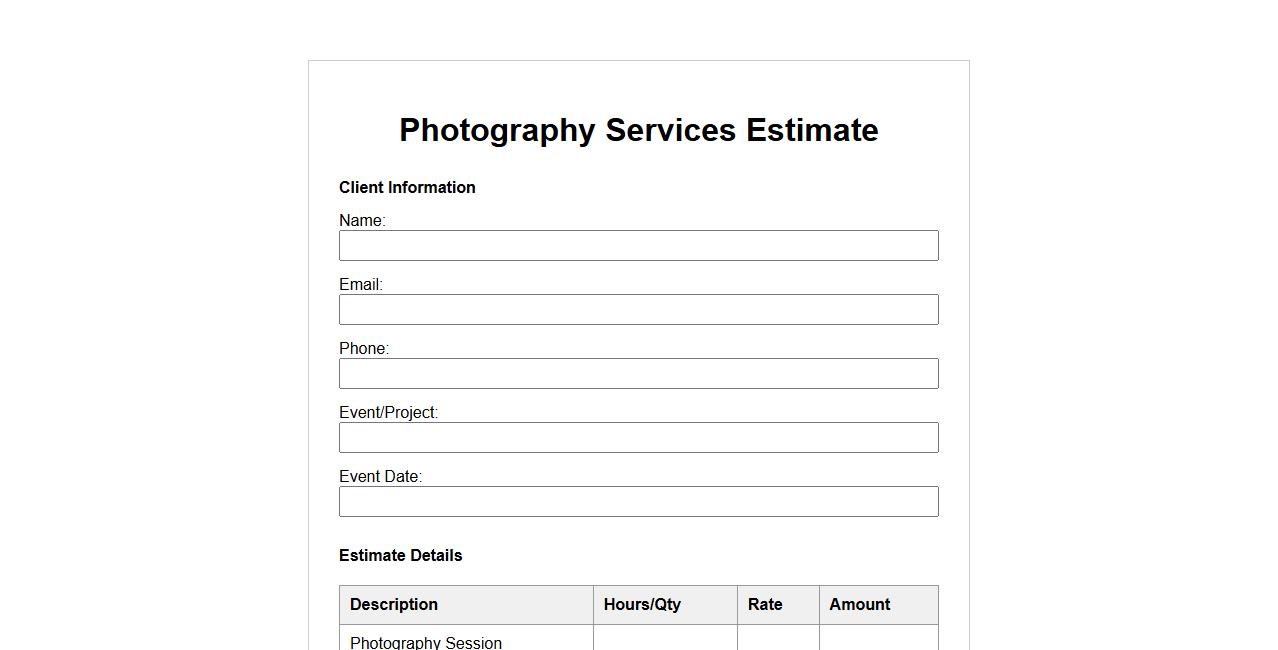The width and height of the screenshot is (1278, 650).
Task: Click the "Email:" field label
Action: click(361, 285)
